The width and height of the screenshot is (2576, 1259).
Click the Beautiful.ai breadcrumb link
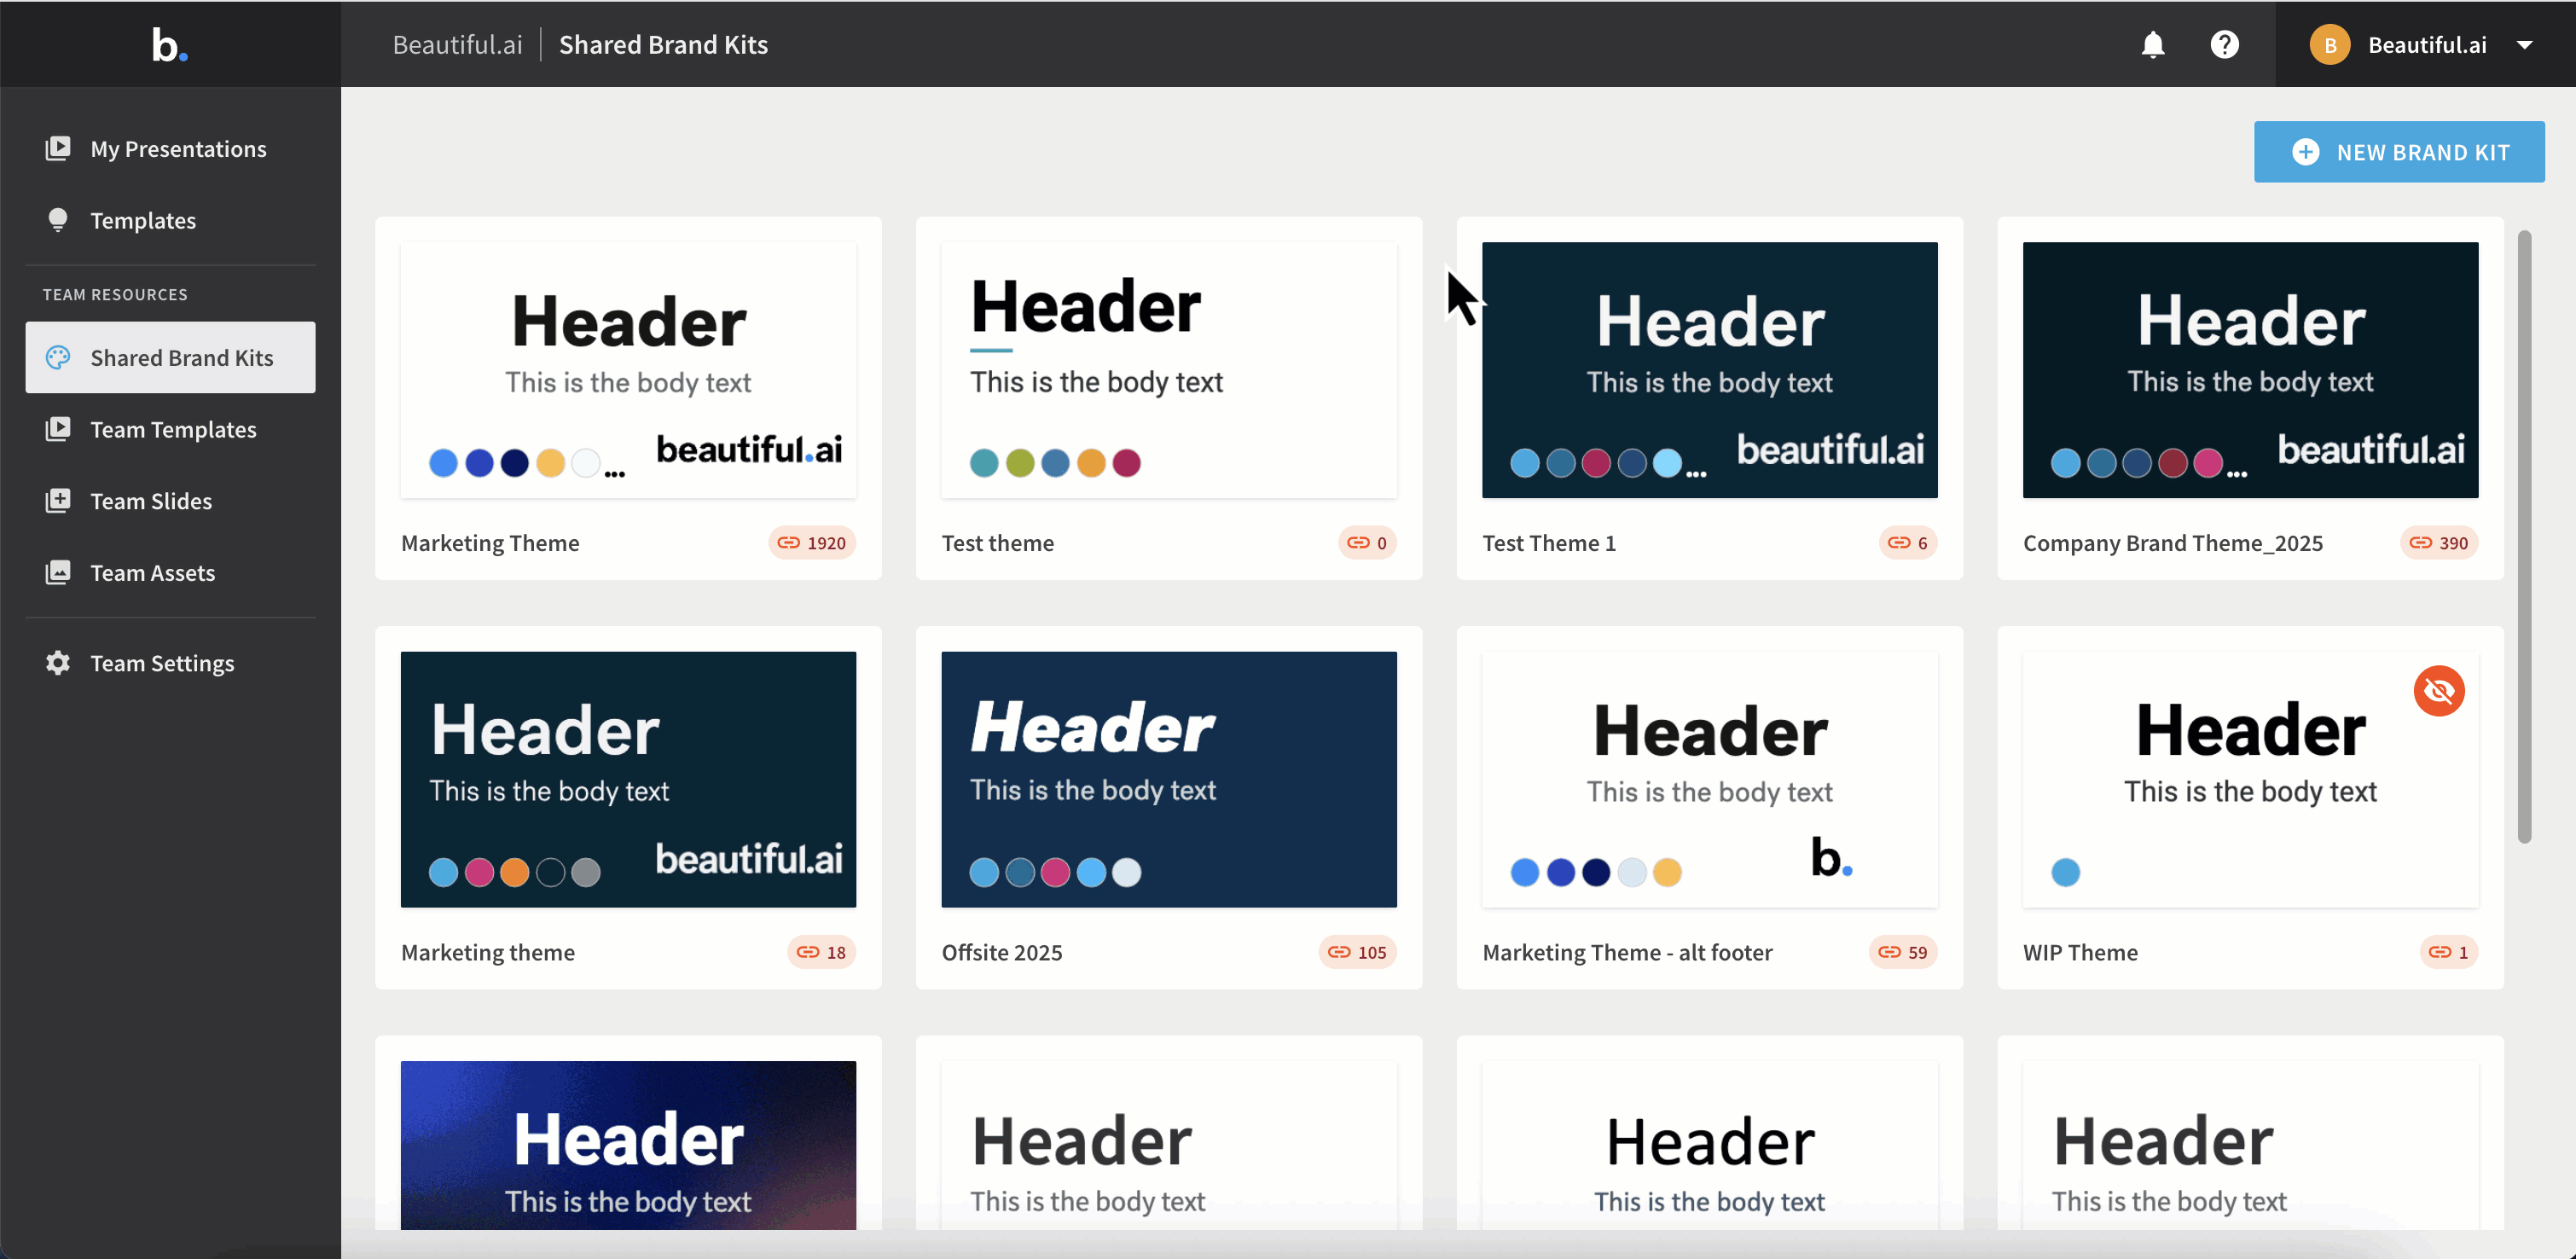tap(457, 45)
